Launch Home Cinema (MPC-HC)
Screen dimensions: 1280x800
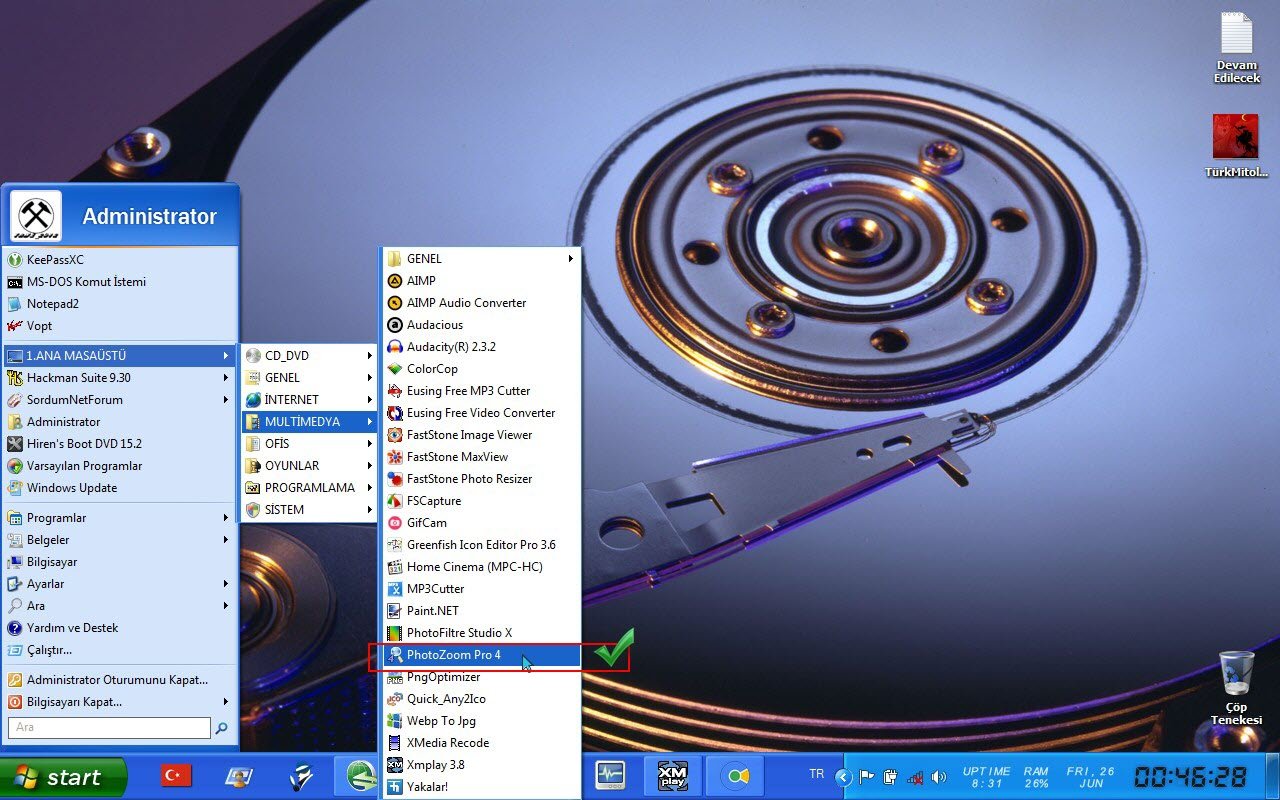(x=481, y=567)
